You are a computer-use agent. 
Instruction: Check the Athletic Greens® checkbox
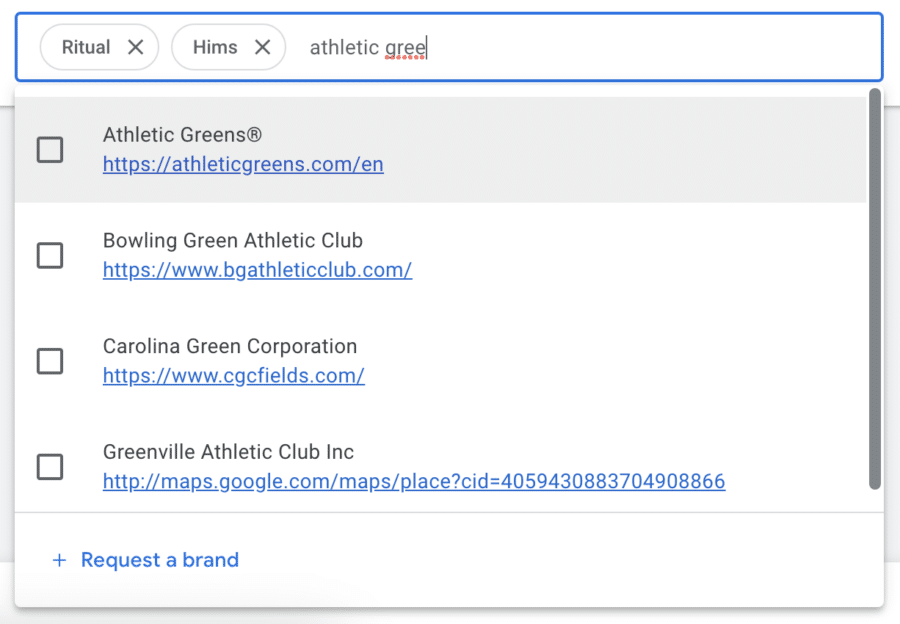[50, 150]
